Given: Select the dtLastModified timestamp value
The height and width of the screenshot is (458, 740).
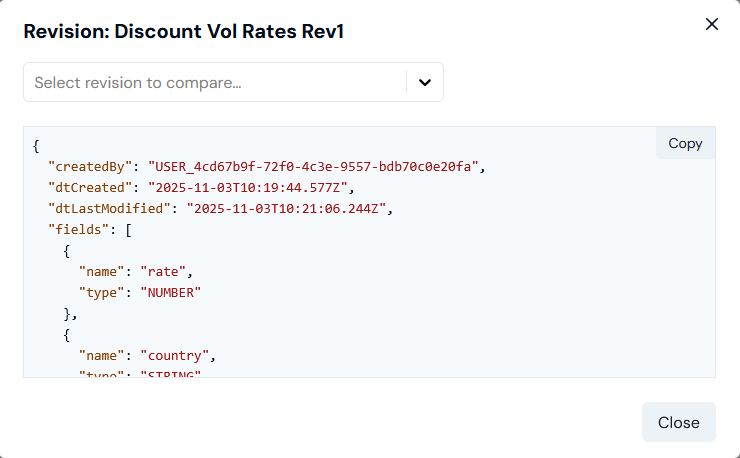Looking at the screenshot, I should tap(284, 209).
